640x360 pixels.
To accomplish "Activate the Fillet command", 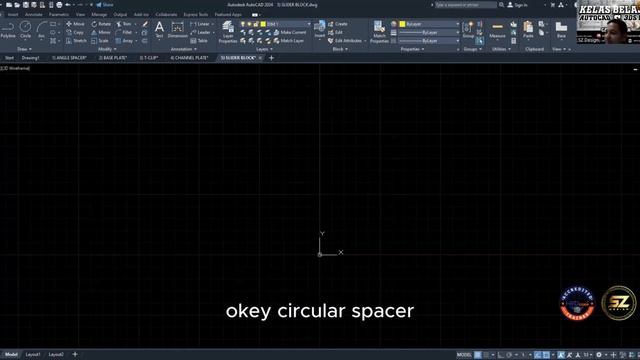I will pyautogui.click(x=124, y=32).
